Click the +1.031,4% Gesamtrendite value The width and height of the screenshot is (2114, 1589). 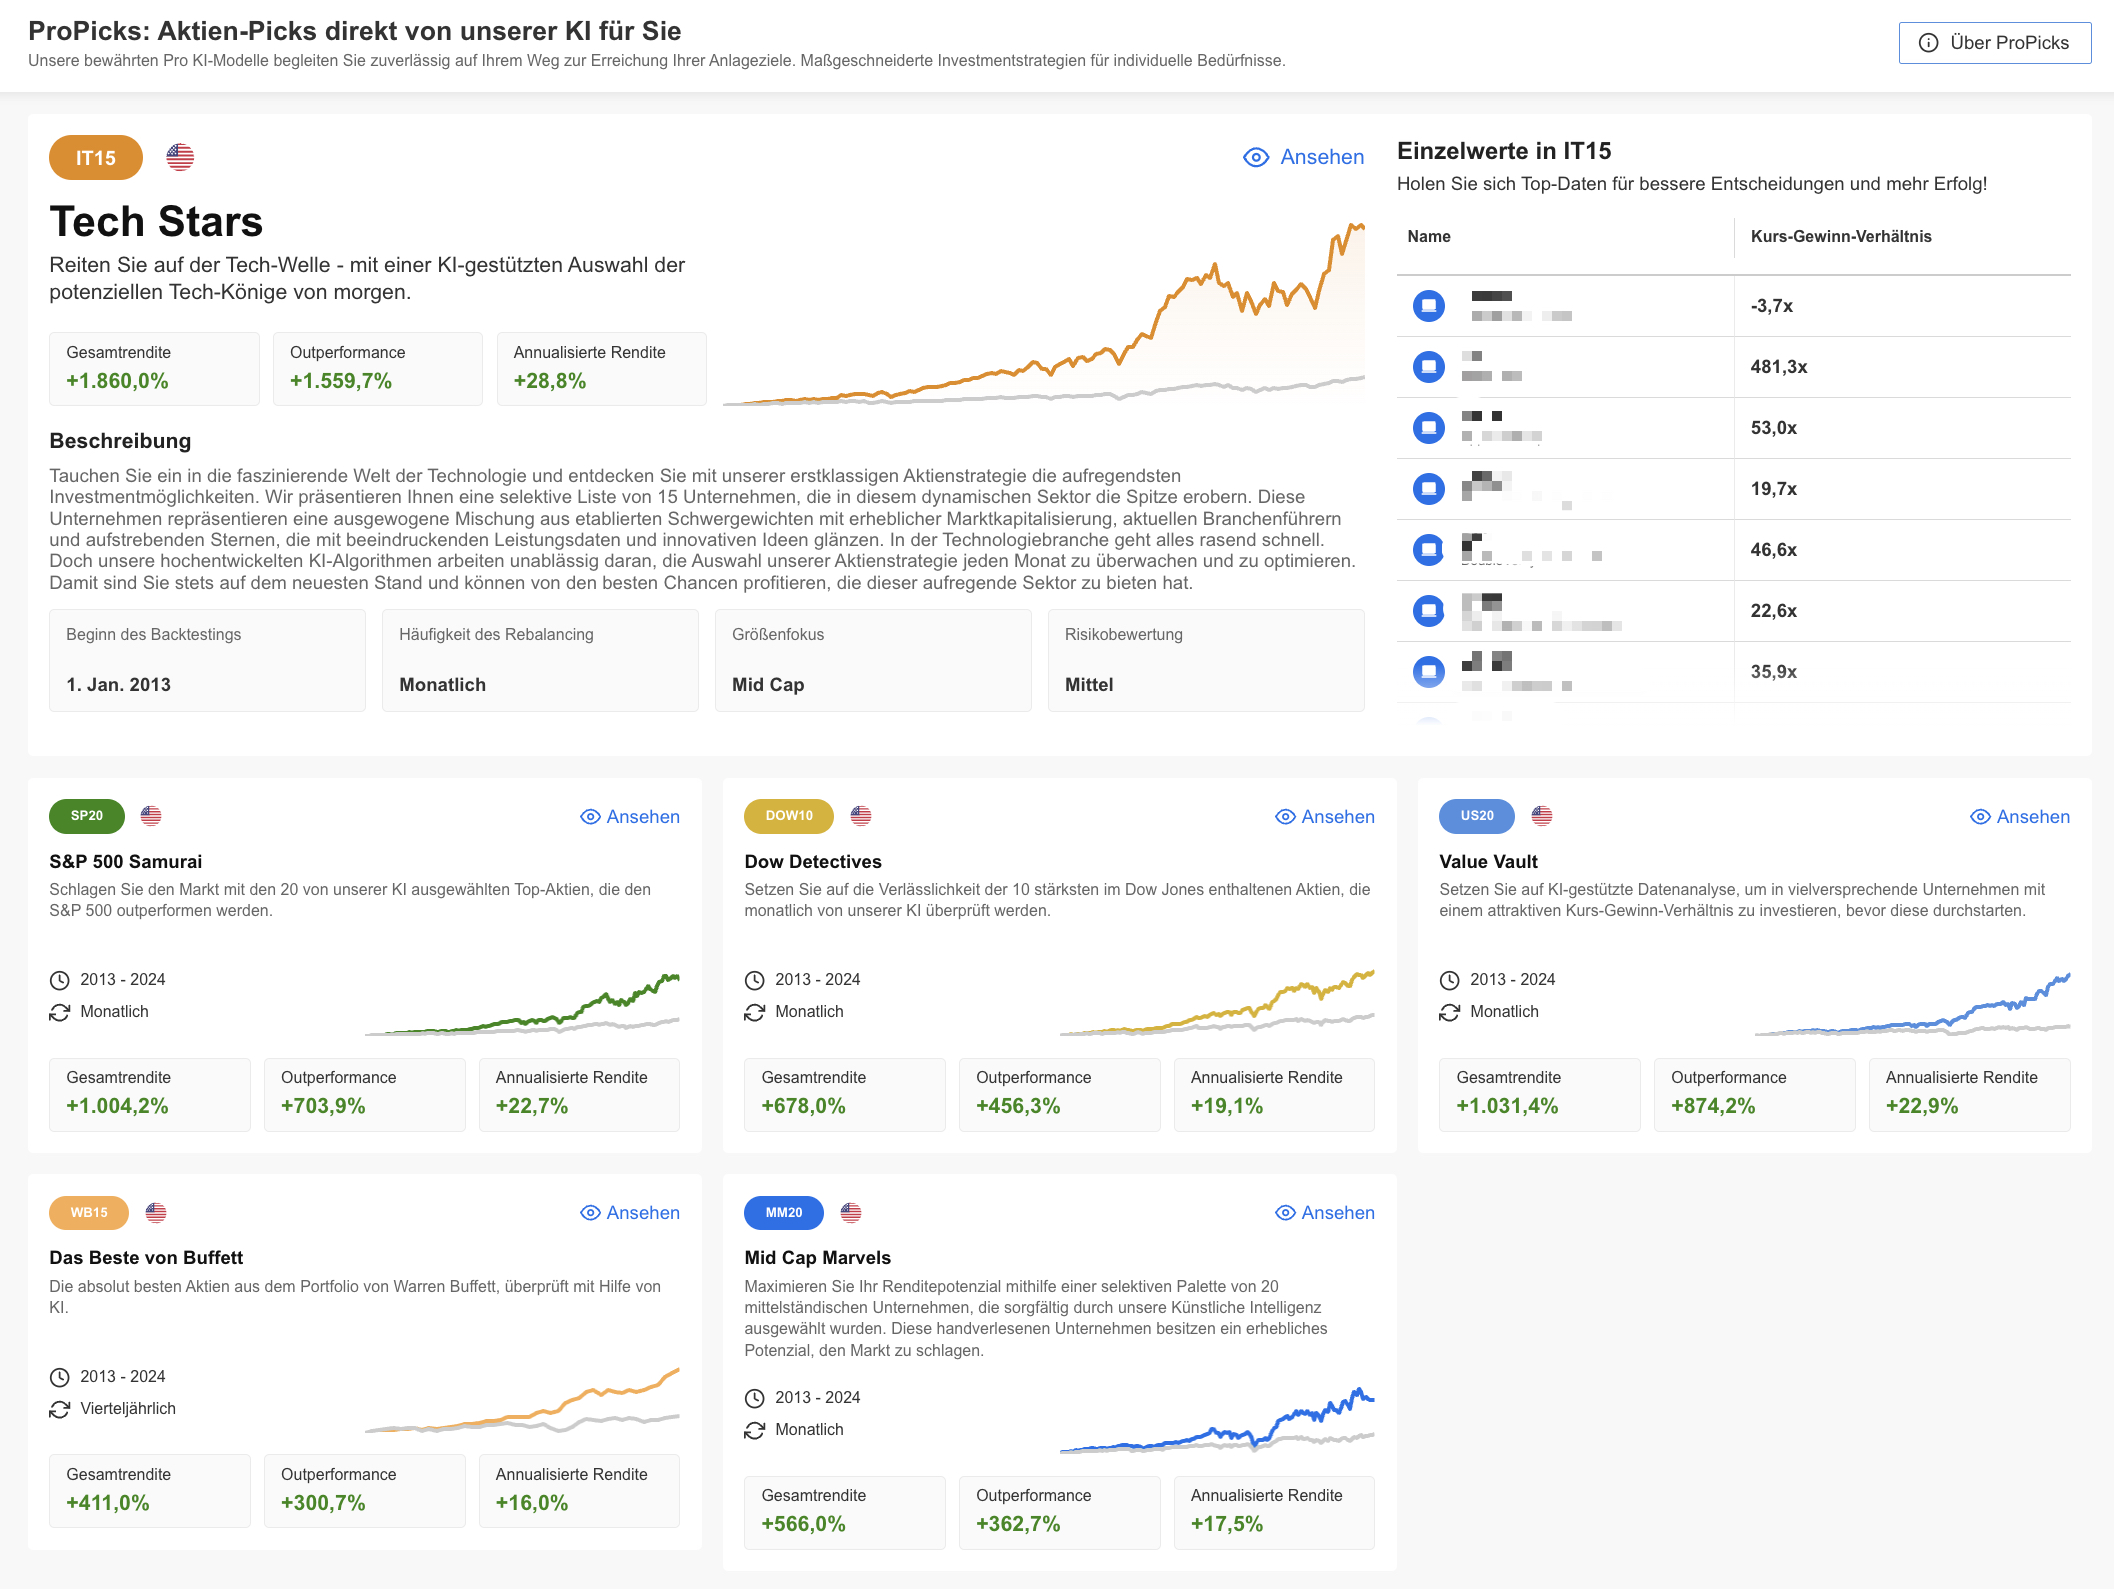(x=1507, y=1107)
